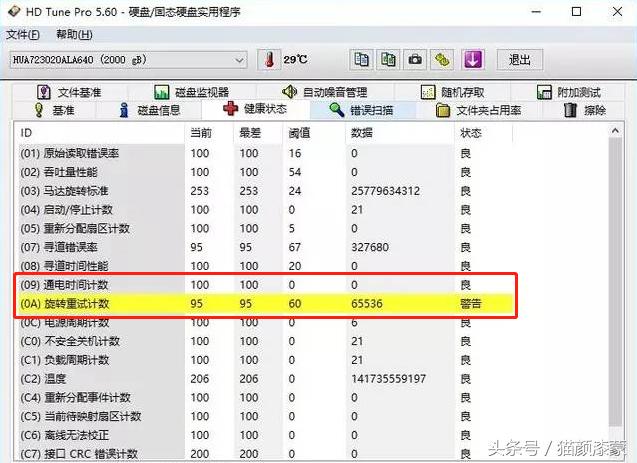Click data value 141735559197
Image resolution: width=637 pixels, height=463 pixels.
coord(388,379)
